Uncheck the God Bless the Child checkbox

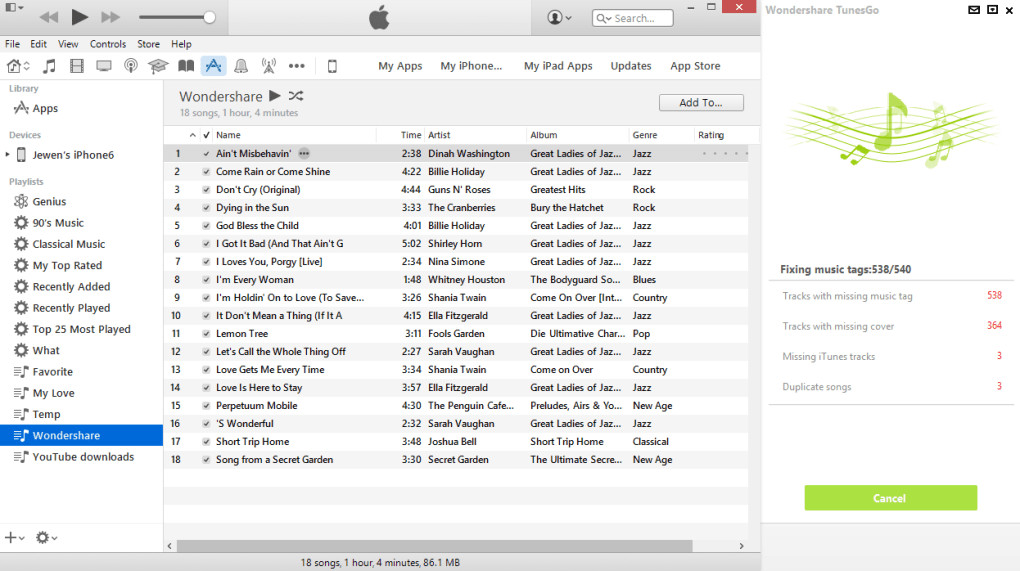coord(206,226)
